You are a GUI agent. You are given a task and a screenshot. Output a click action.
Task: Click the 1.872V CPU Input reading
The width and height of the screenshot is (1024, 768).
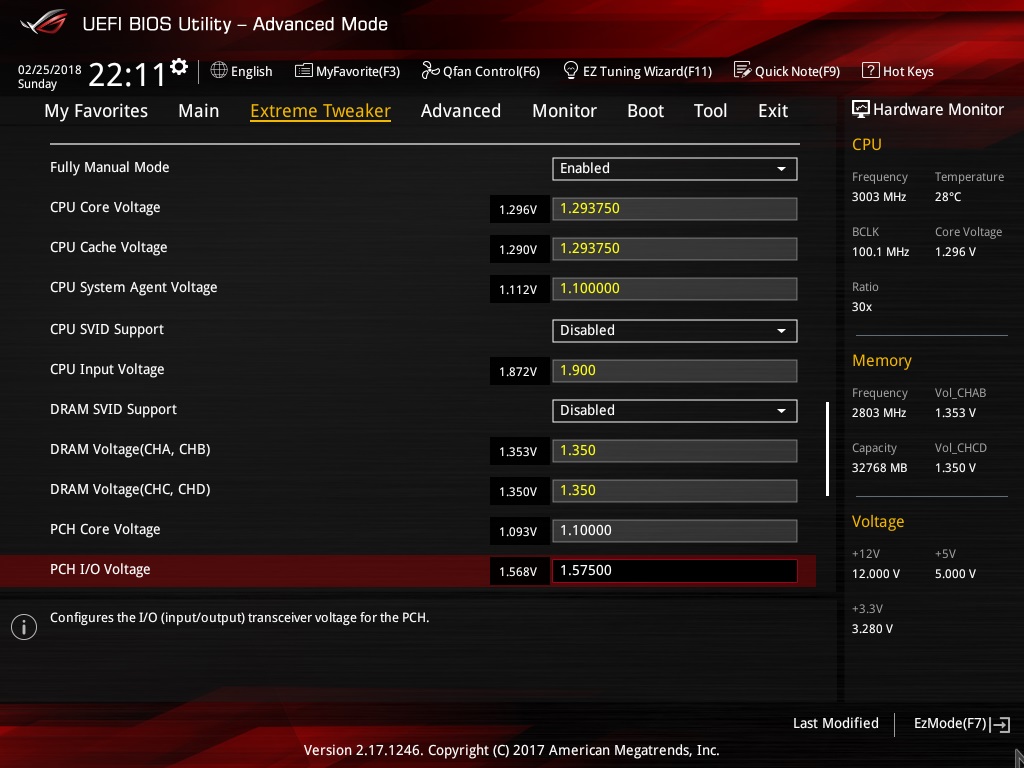point(518,372)
